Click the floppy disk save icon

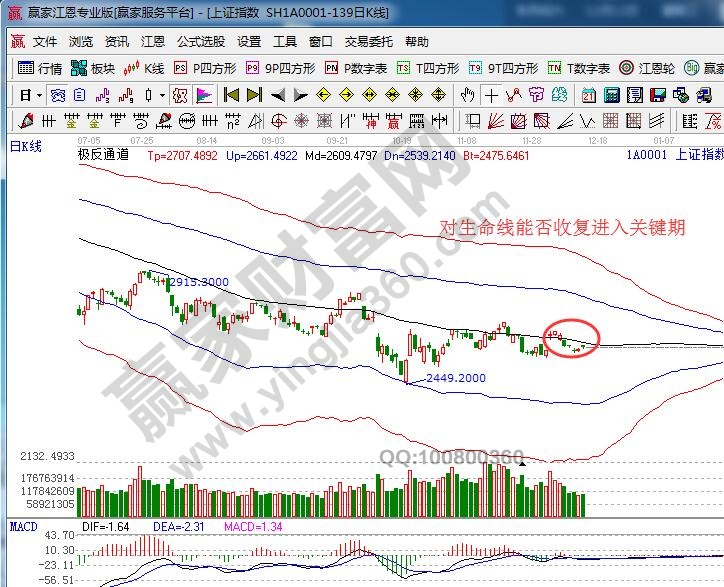click(657, 96)
